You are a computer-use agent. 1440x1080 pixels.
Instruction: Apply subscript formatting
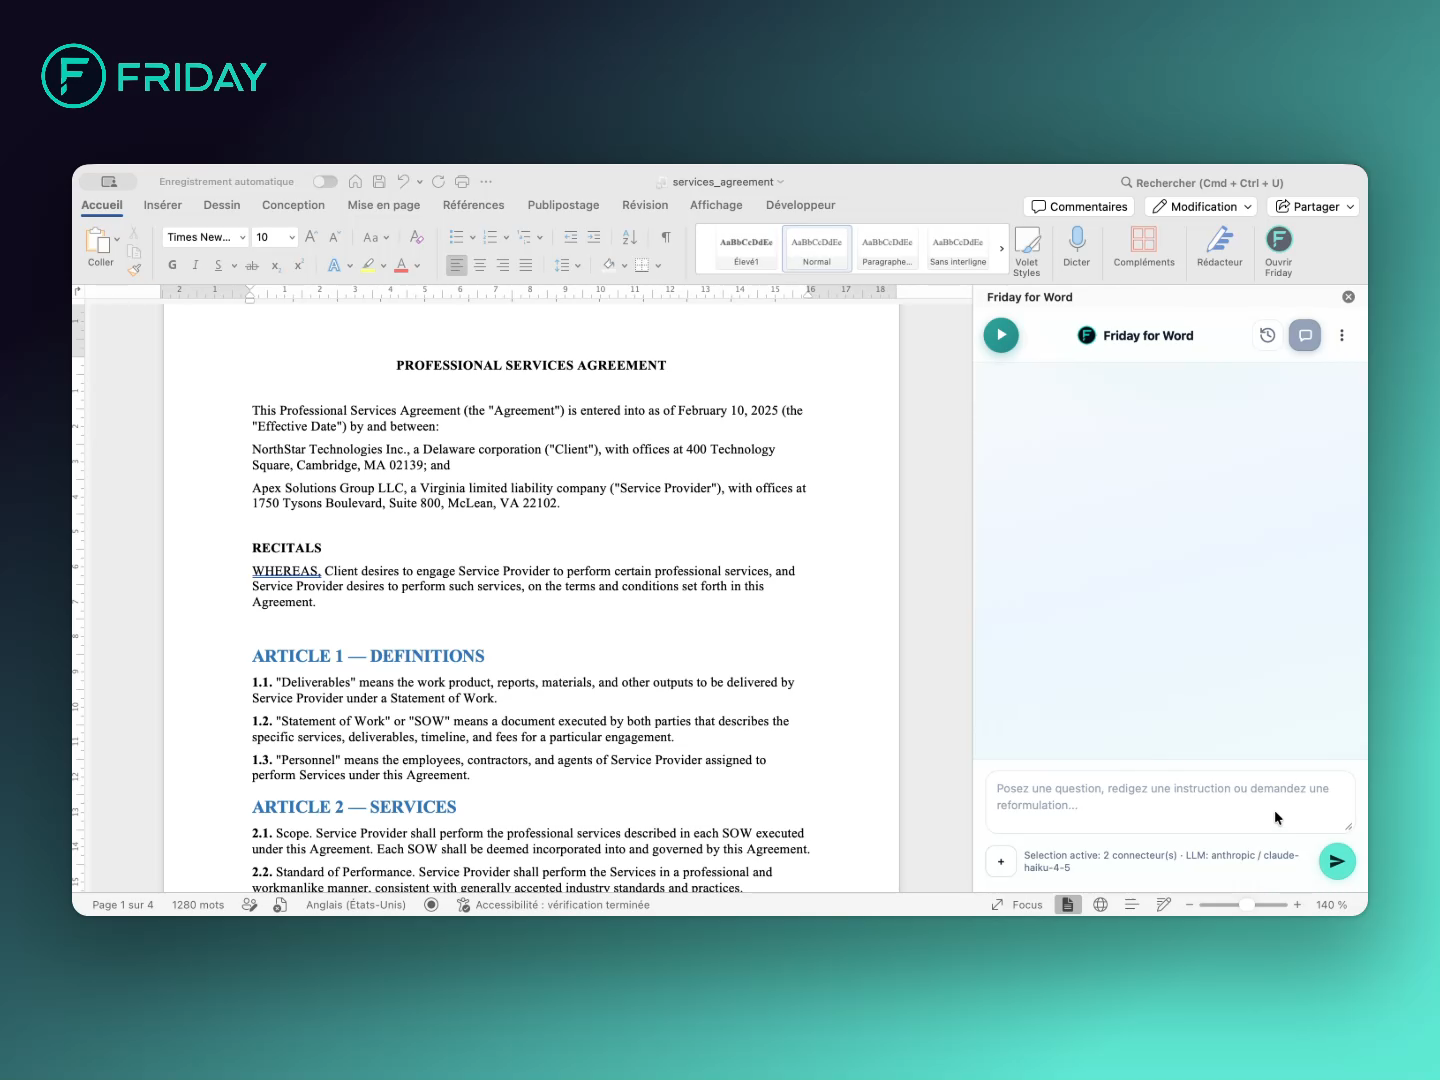pyautogui.click(x=276, y=266)
